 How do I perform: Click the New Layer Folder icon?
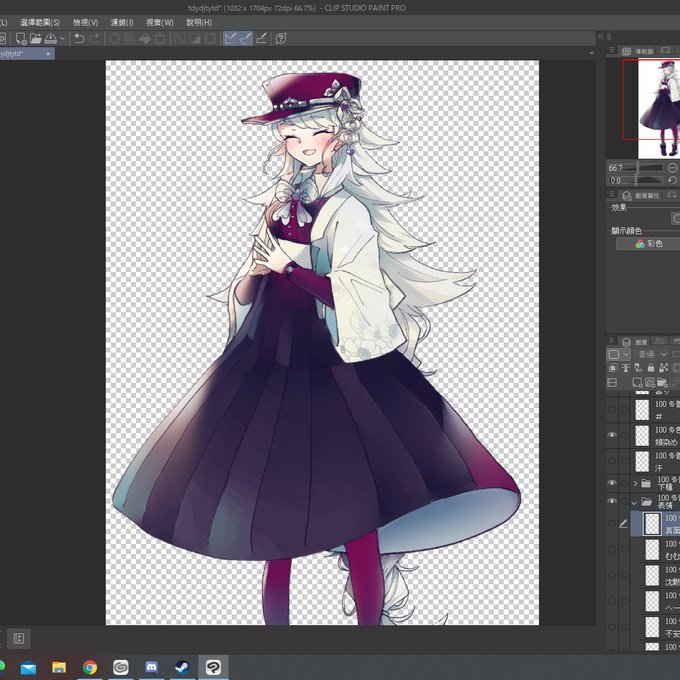662,382
